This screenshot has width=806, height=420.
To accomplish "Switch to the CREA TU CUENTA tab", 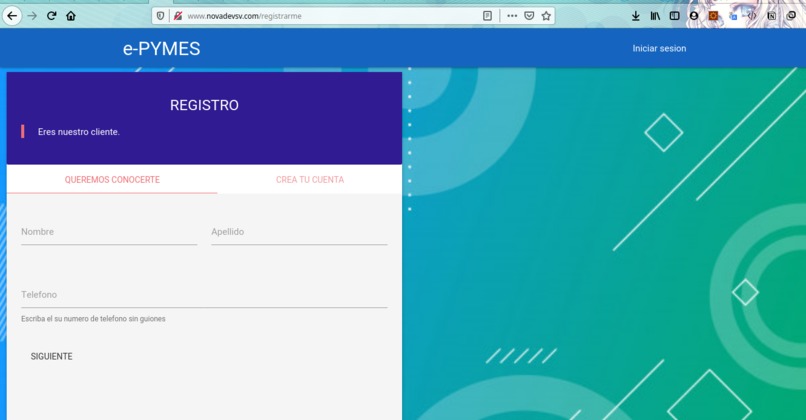I will (x=310, y=179).
